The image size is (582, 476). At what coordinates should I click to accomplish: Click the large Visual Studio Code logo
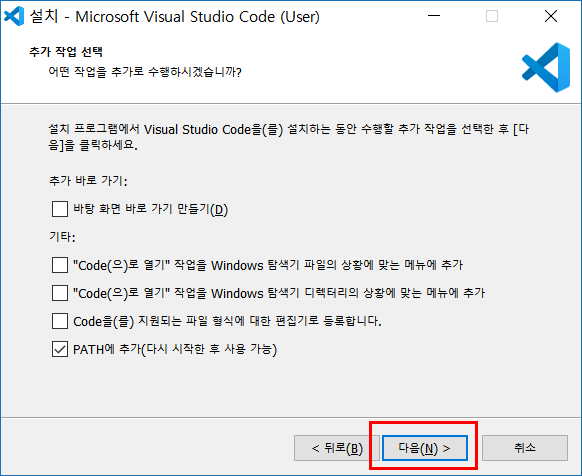pos(546,68)
